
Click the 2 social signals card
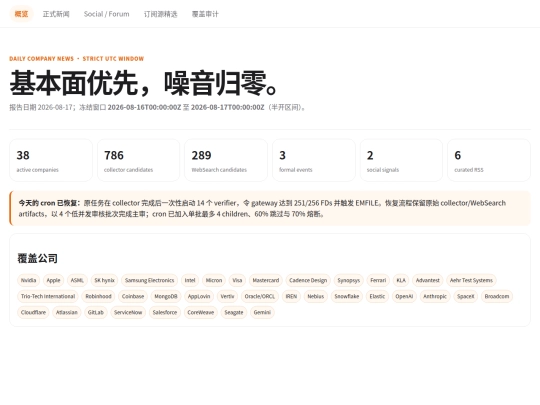[x=401, y=160]
